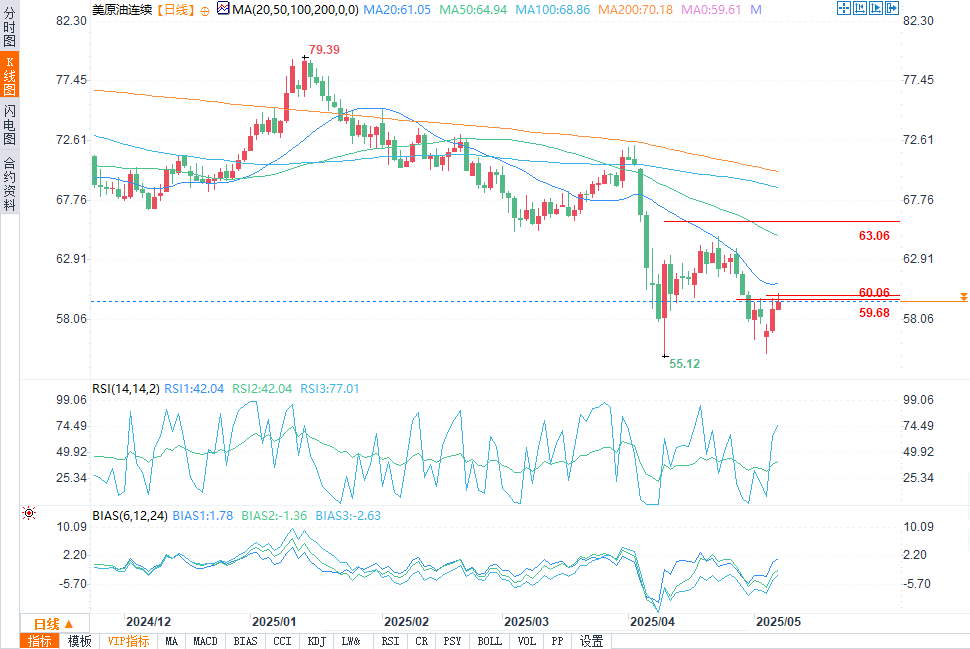Image resolution: width=970 pixels, height=649 pixels.
Task: Apply the CR indicator
Action: tap(422, 641)
